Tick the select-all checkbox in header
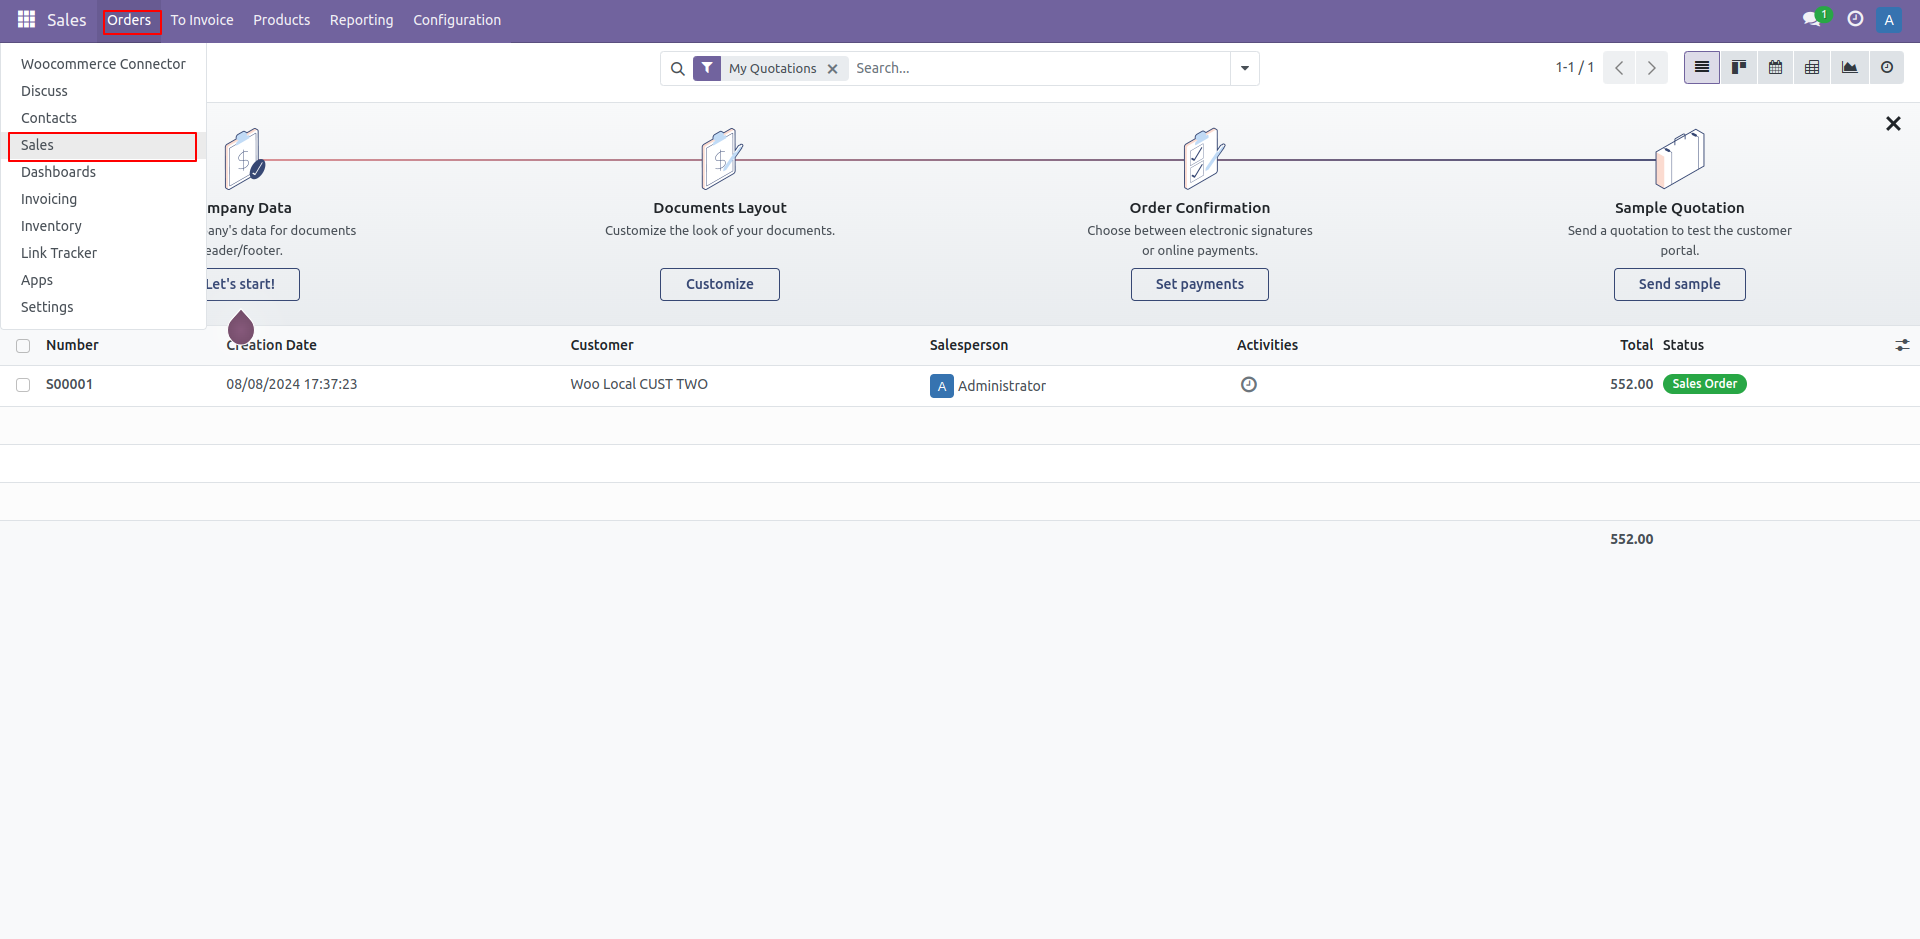This screenshot has width=1920, height=939. pyautogui.click(x=23, y=346)
